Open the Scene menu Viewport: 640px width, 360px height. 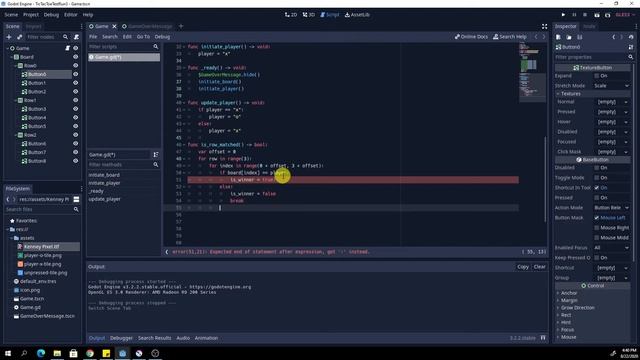(x=11, y=15)
